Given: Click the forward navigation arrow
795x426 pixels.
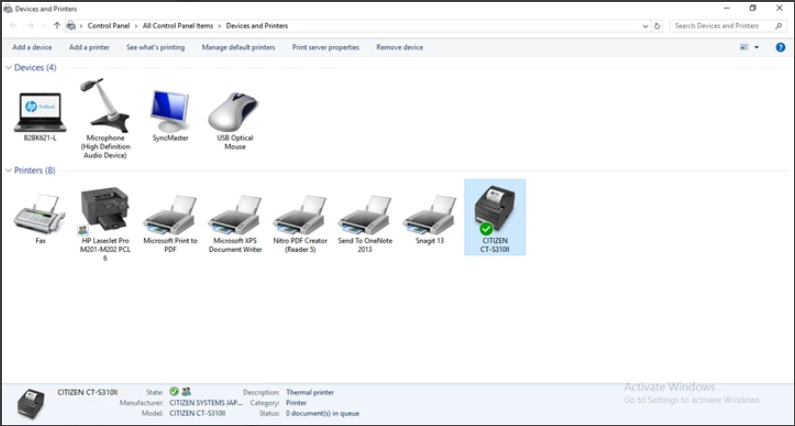Looking at the screenshot, I should (30, 25).
